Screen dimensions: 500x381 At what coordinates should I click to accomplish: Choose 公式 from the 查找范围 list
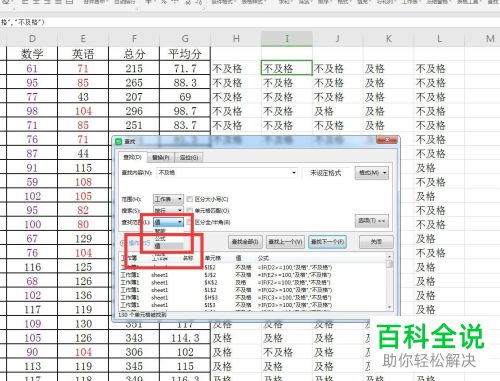click(160, 239)
